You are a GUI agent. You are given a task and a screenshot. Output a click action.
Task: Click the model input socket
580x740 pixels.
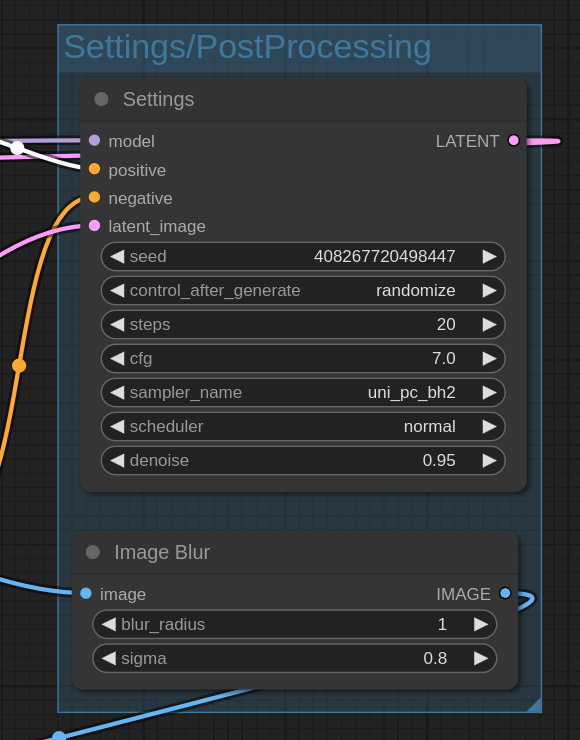pos(94,140)
